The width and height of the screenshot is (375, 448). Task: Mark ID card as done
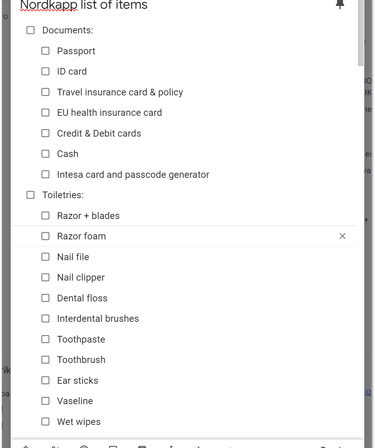(45, 71)
